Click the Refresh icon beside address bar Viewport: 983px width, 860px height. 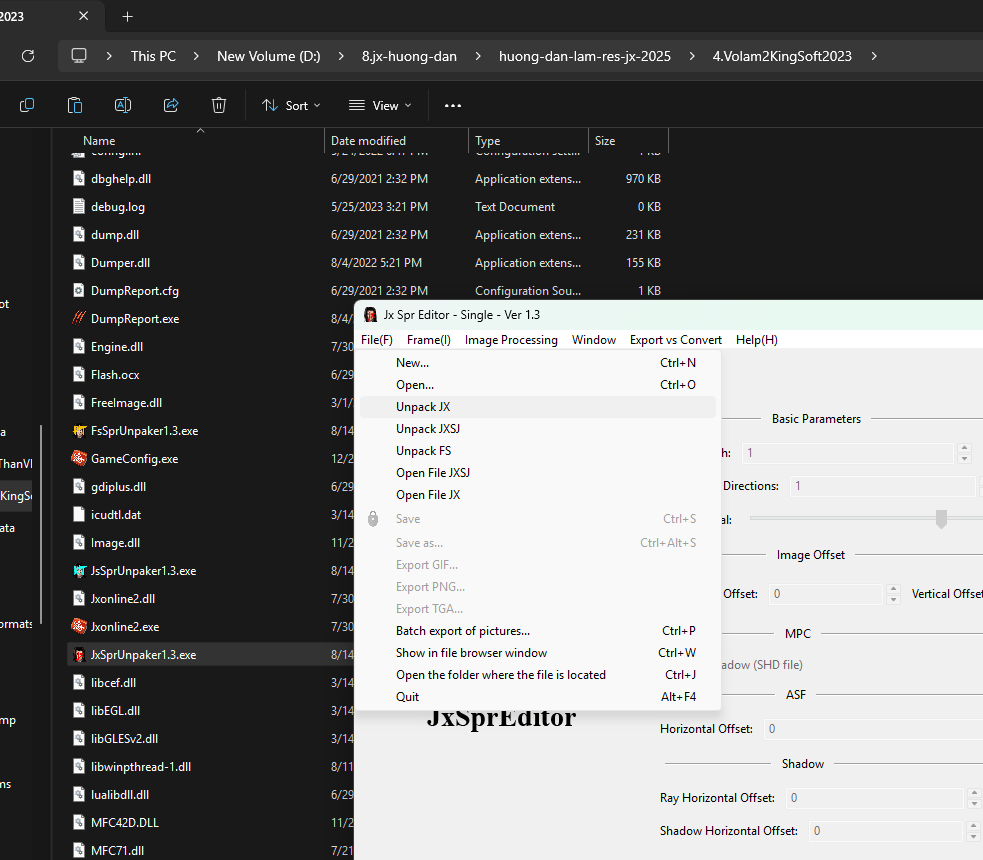(x=28, y=56)
